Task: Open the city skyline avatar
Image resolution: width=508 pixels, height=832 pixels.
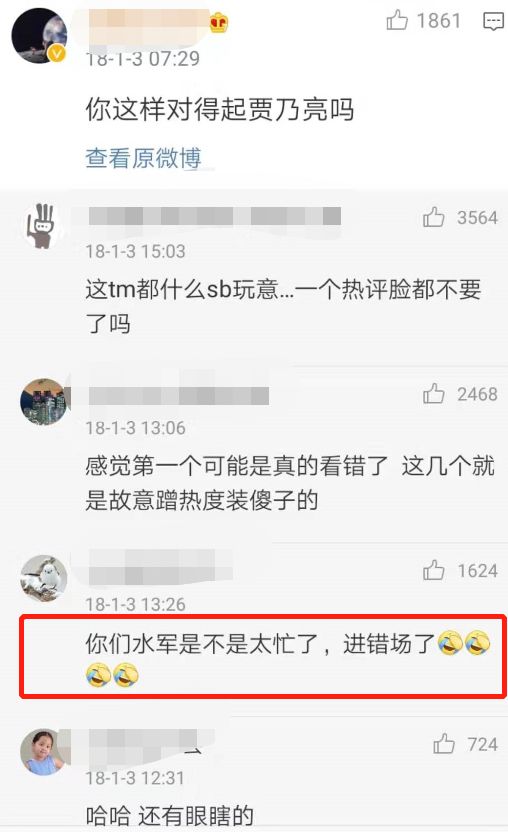Action: (44, 402)
